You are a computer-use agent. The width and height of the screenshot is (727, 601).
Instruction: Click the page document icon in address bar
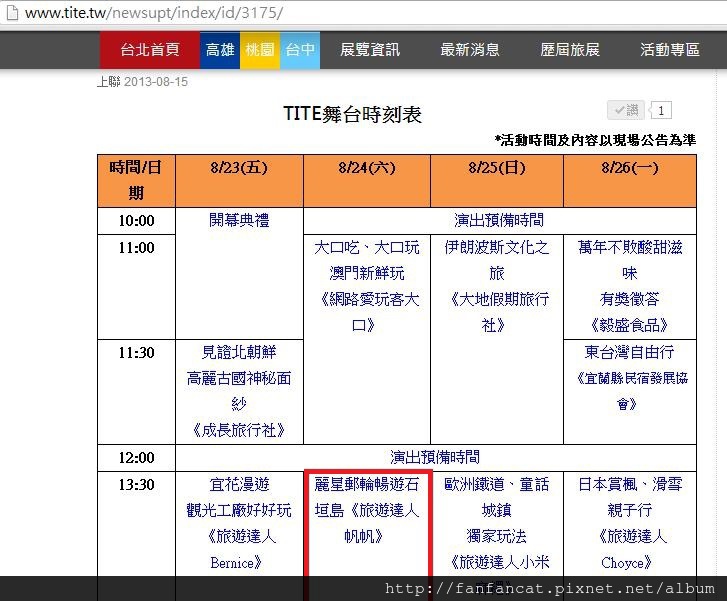12,13
